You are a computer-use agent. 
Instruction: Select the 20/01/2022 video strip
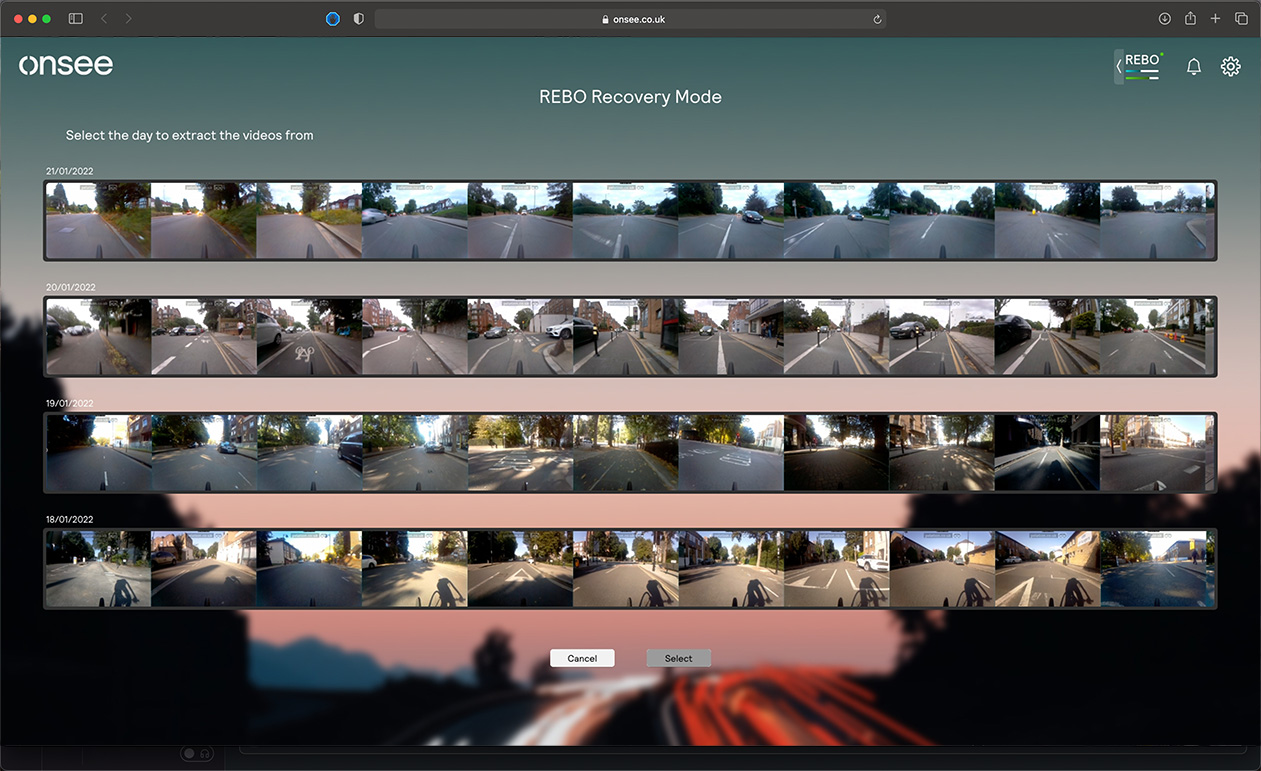pos(630,336)
